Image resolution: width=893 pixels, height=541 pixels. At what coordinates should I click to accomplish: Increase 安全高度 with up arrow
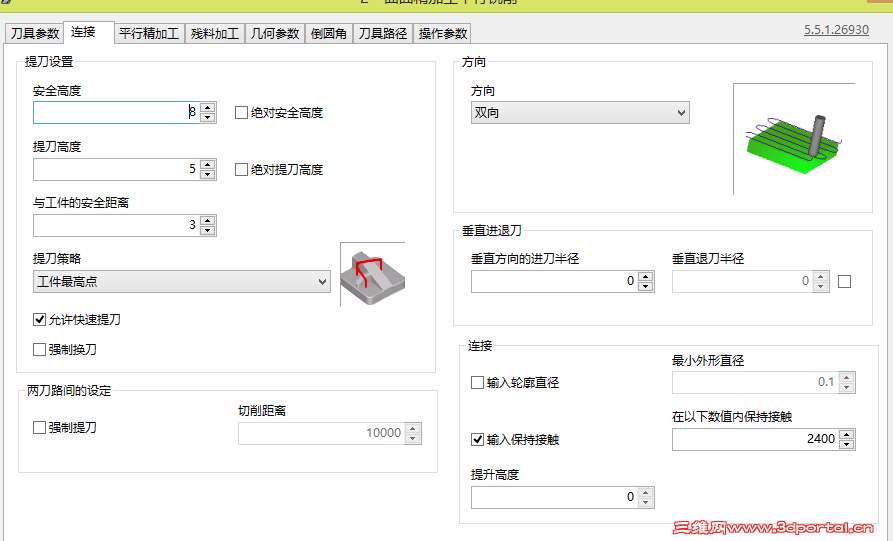208,107
